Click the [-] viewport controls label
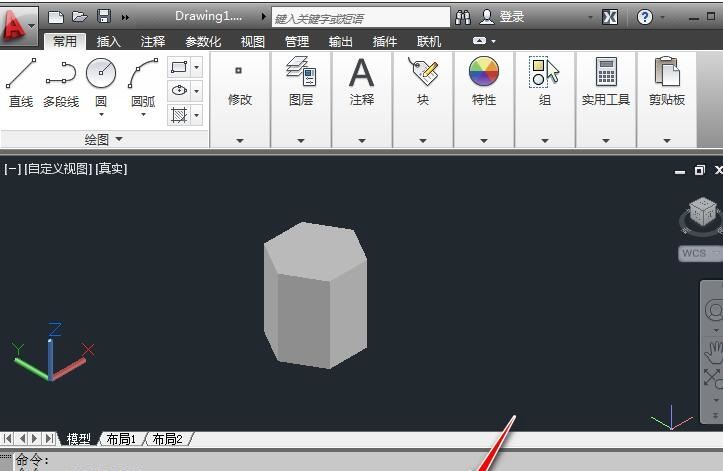 [12, 169]
